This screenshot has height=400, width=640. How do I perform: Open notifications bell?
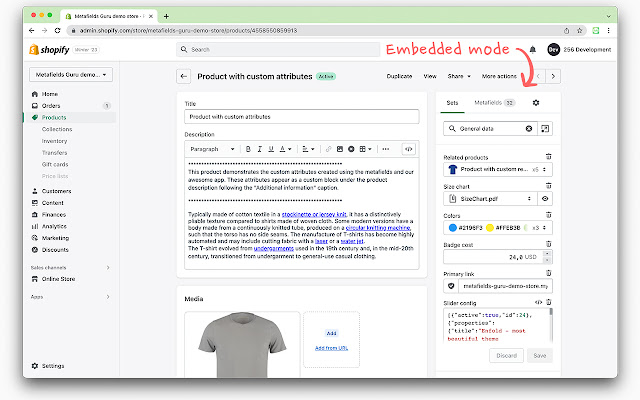533,50
